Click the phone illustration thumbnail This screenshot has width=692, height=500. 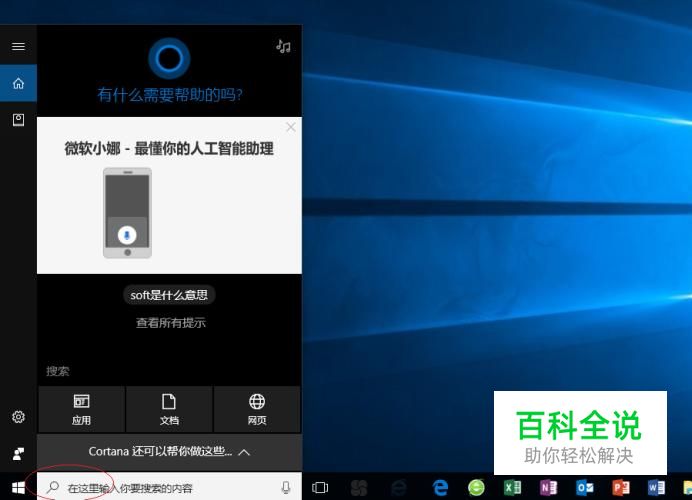(128, 213)
